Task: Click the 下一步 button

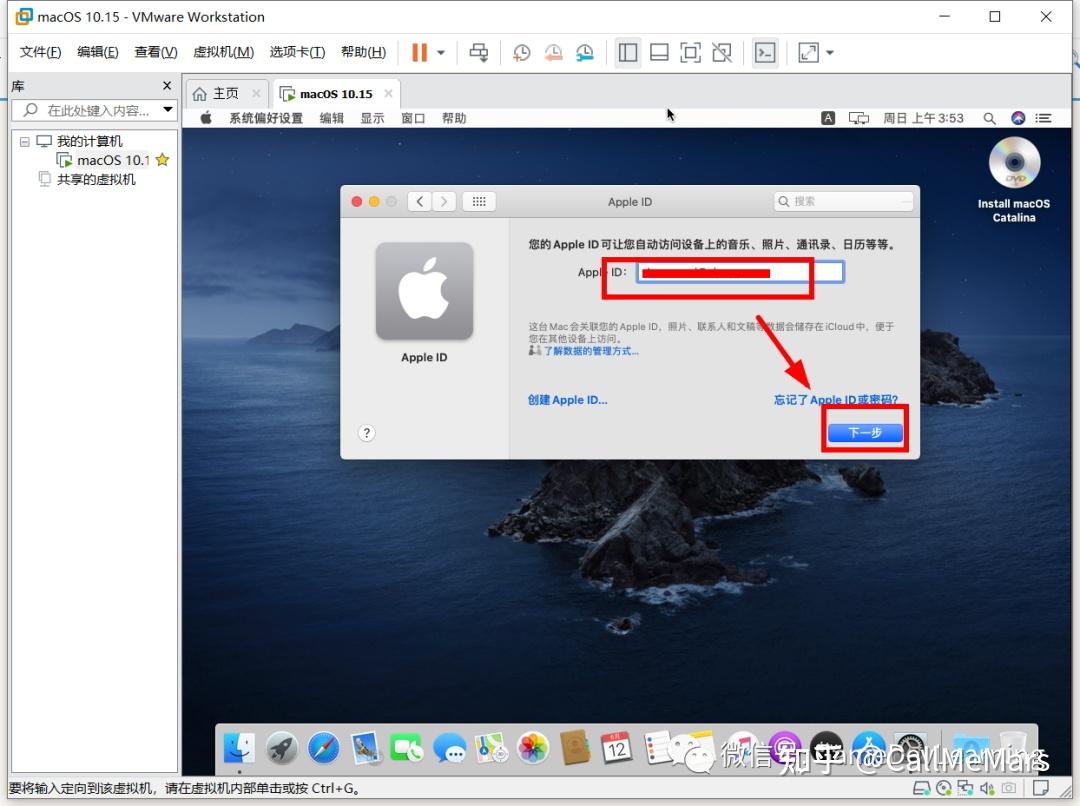Action: [x=865, y=433]
